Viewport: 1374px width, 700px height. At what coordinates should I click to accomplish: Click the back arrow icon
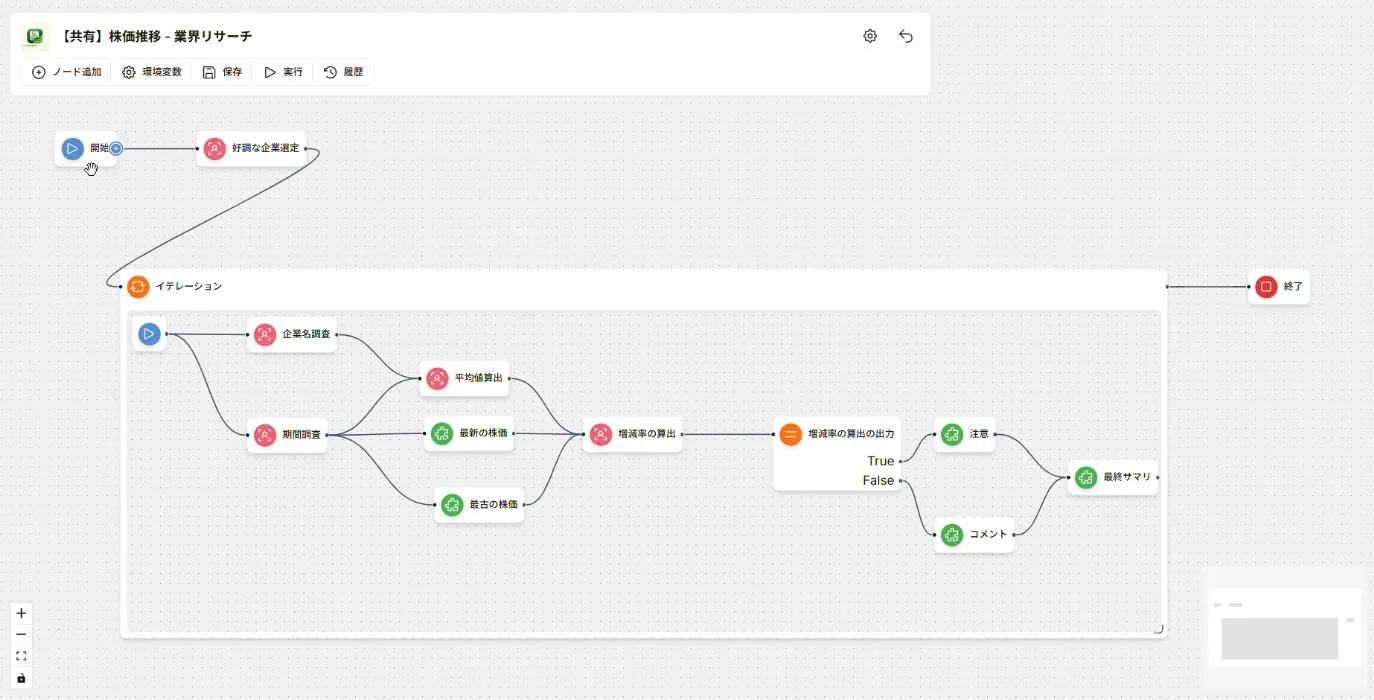[906, 36]
